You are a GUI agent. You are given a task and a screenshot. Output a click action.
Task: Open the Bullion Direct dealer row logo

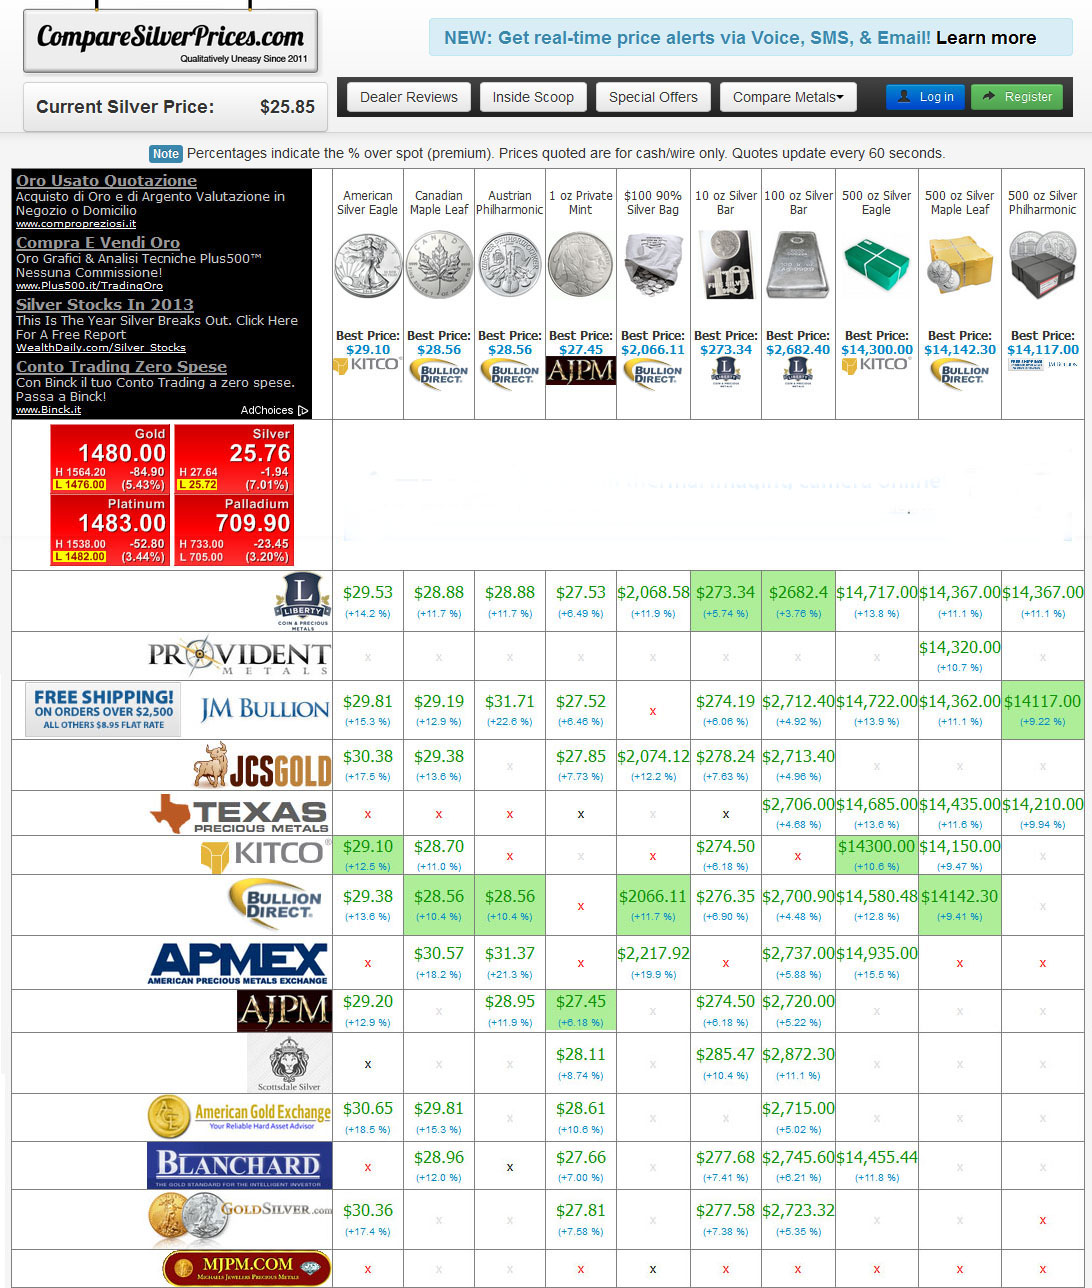pyautogui.click(x=278, y=905)
